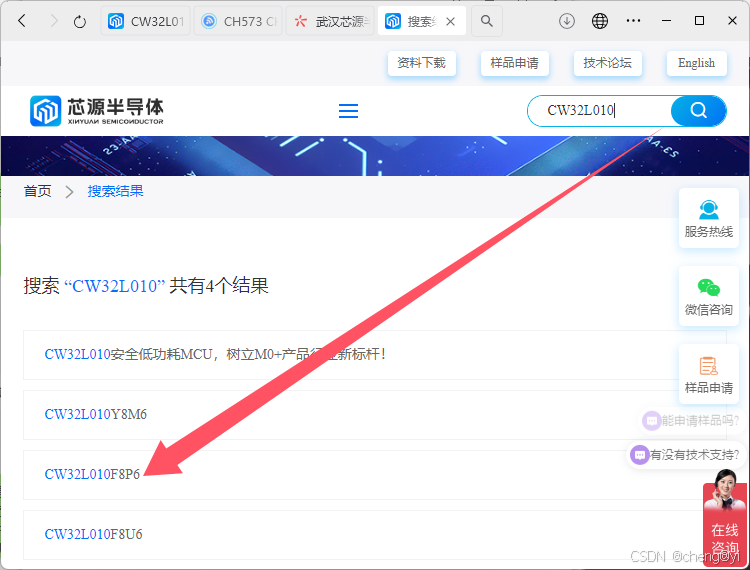
Task: Focus the CW32L010 search field
Action: coord(600,110)
